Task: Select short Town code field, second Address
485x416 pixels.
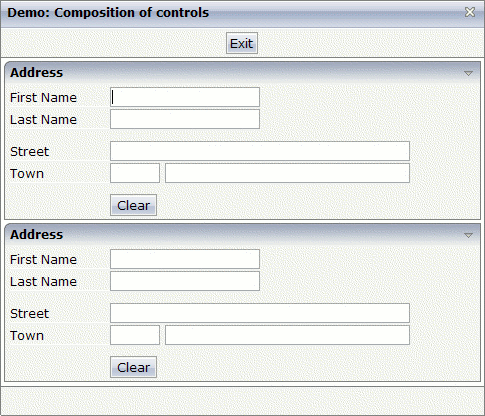Action: coord(135,335)
